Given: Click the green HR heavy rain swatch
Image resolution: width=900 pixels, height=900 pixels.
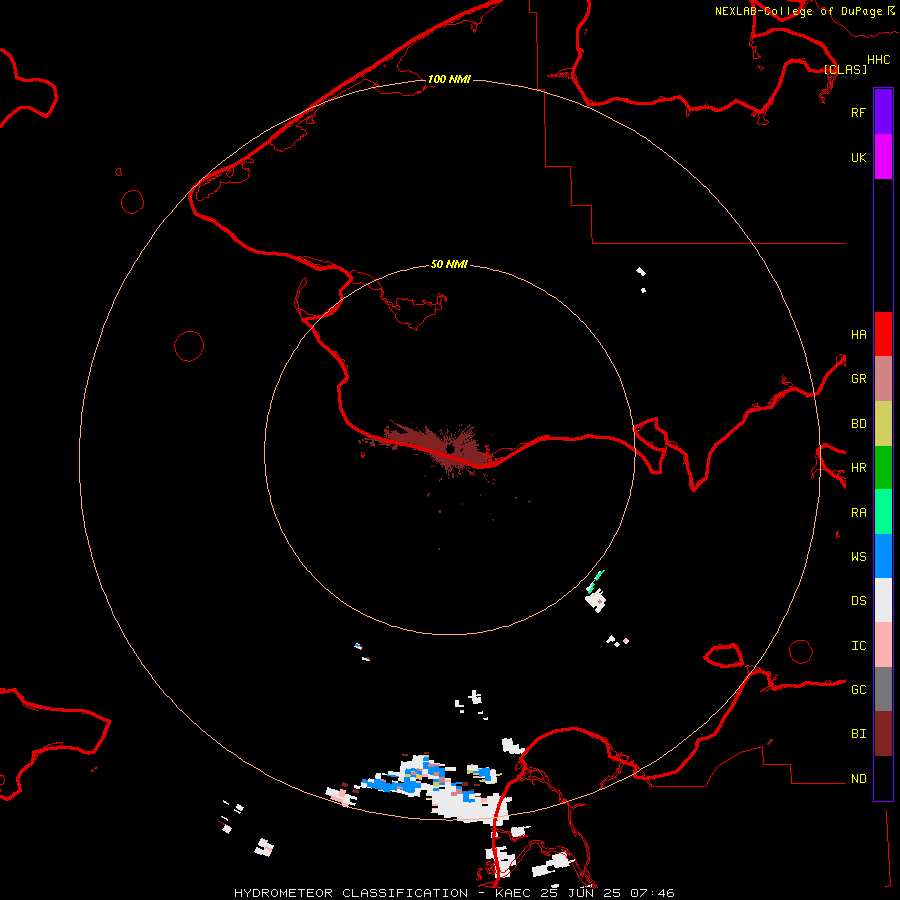Looking at the screenshot, I should tap(883, 468).
